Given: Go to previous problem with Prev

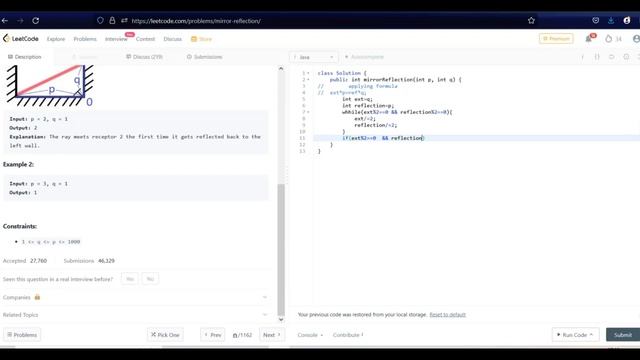Looking at the screenshot, I should pos(213,335).
